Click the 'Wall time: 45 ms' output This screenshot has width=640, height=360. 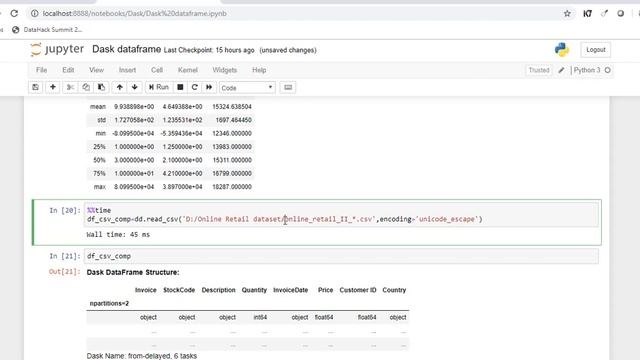pyautogui.click(x=118, y=235)
